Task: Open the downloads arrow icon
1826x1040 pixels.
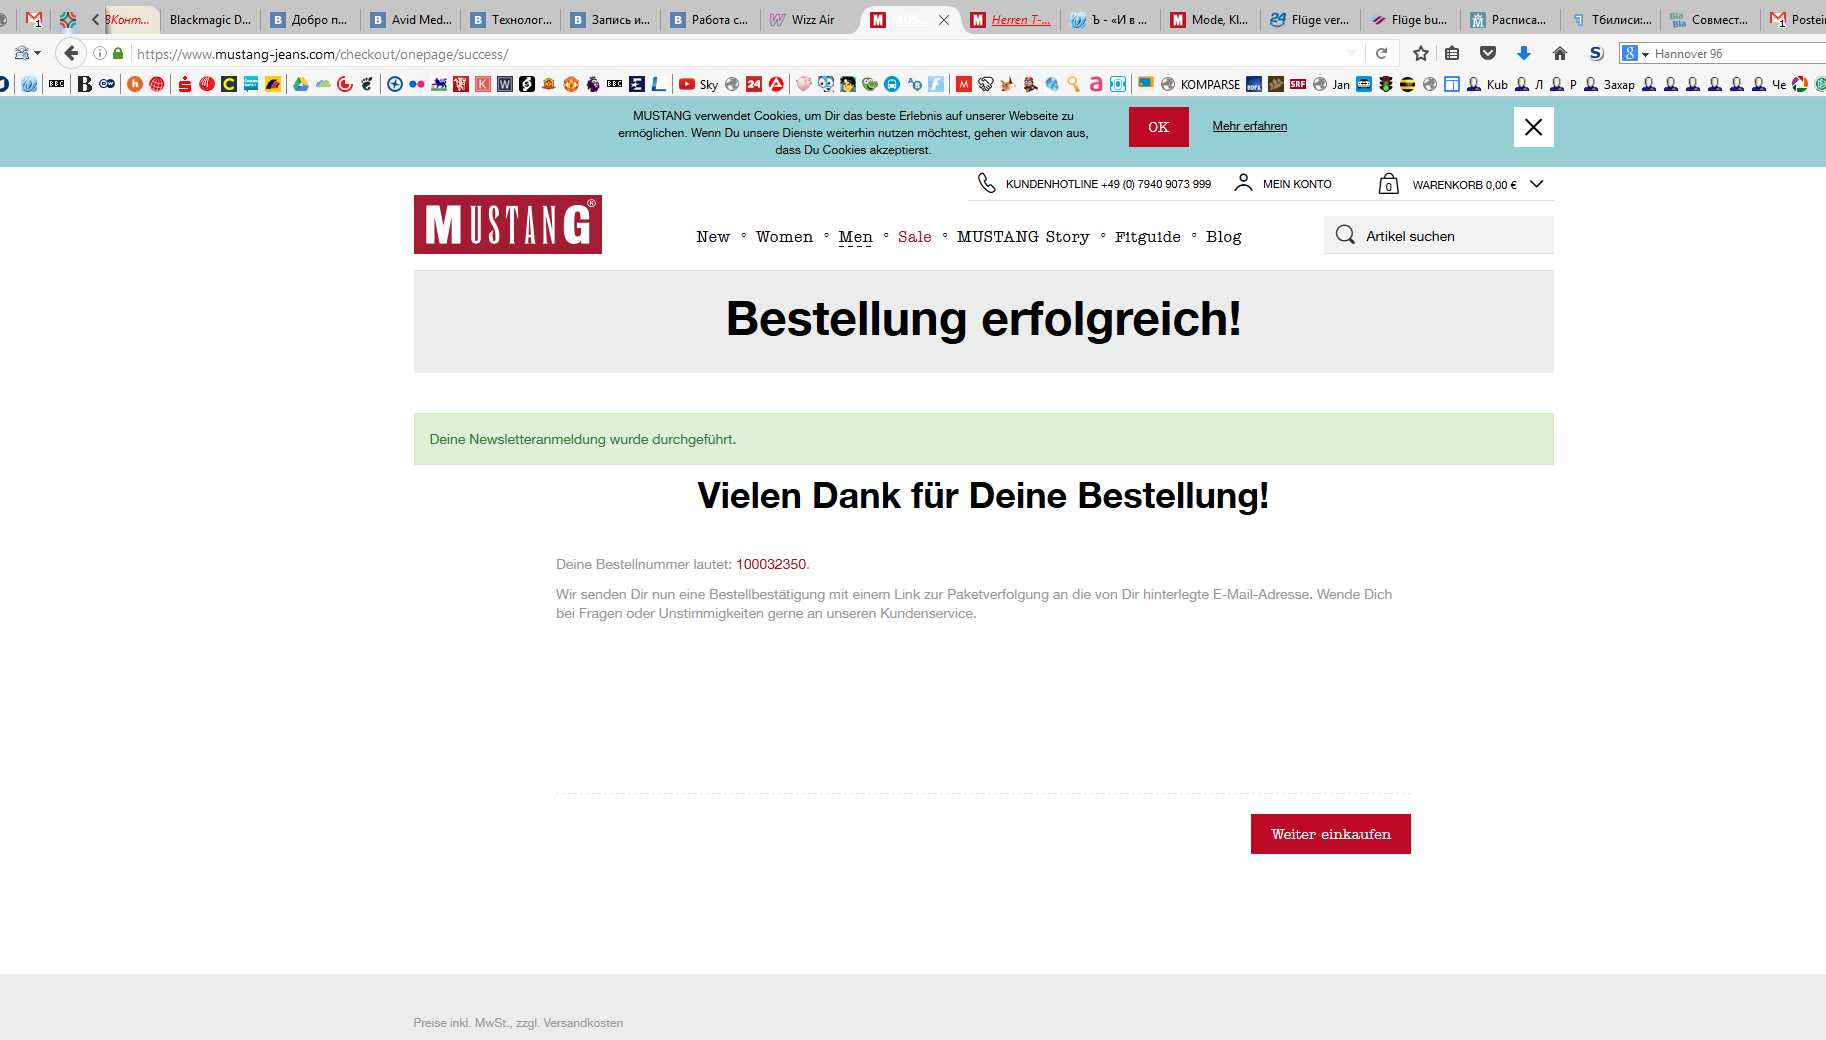Action: click(x=1523, y=53)
